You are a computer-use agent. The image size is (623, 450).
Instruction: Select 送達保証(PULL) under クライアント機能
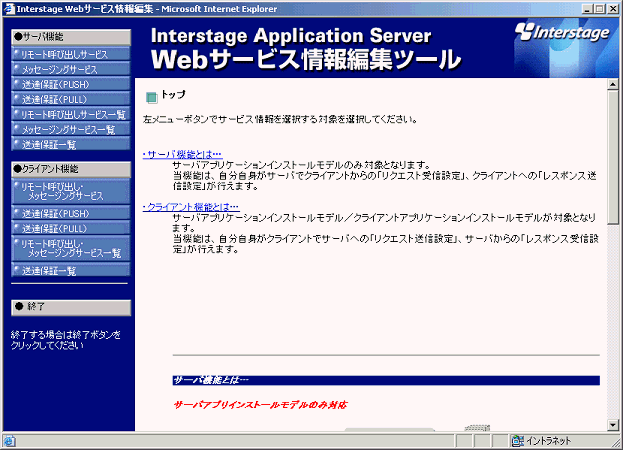tap(71, 228)
